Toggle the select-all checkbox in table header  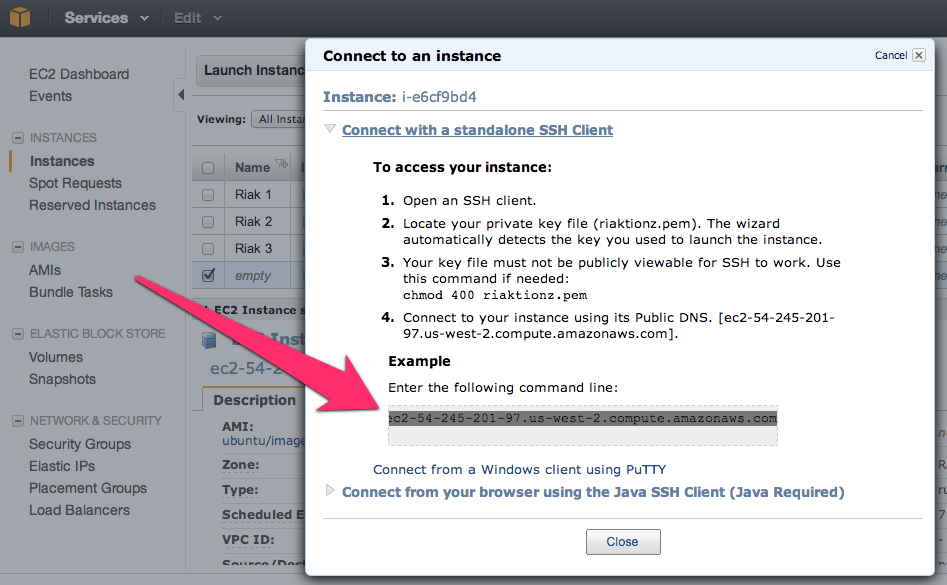click(x=208, y=168)
